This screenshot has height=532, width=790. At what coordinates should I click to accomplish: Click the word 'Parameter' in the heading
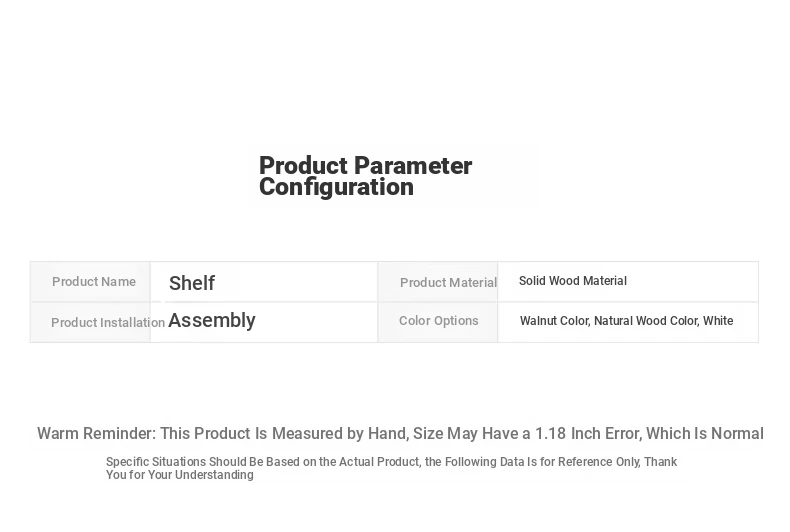(x=413, y=166)
